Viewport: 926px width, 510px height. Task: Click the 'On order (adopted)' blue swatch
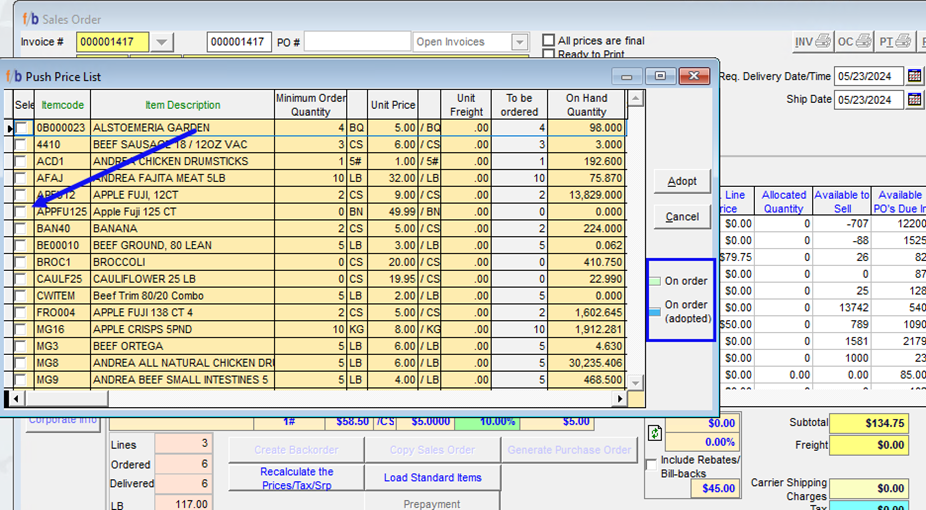point(656,311)
